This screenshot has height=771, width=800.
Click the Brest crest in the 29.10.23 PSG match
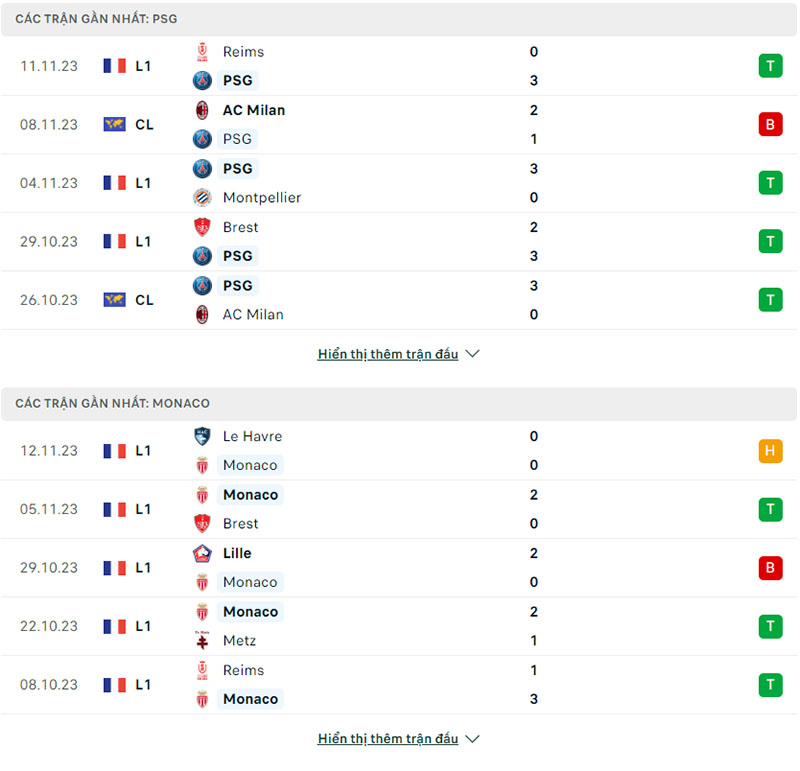pos(202,227)
